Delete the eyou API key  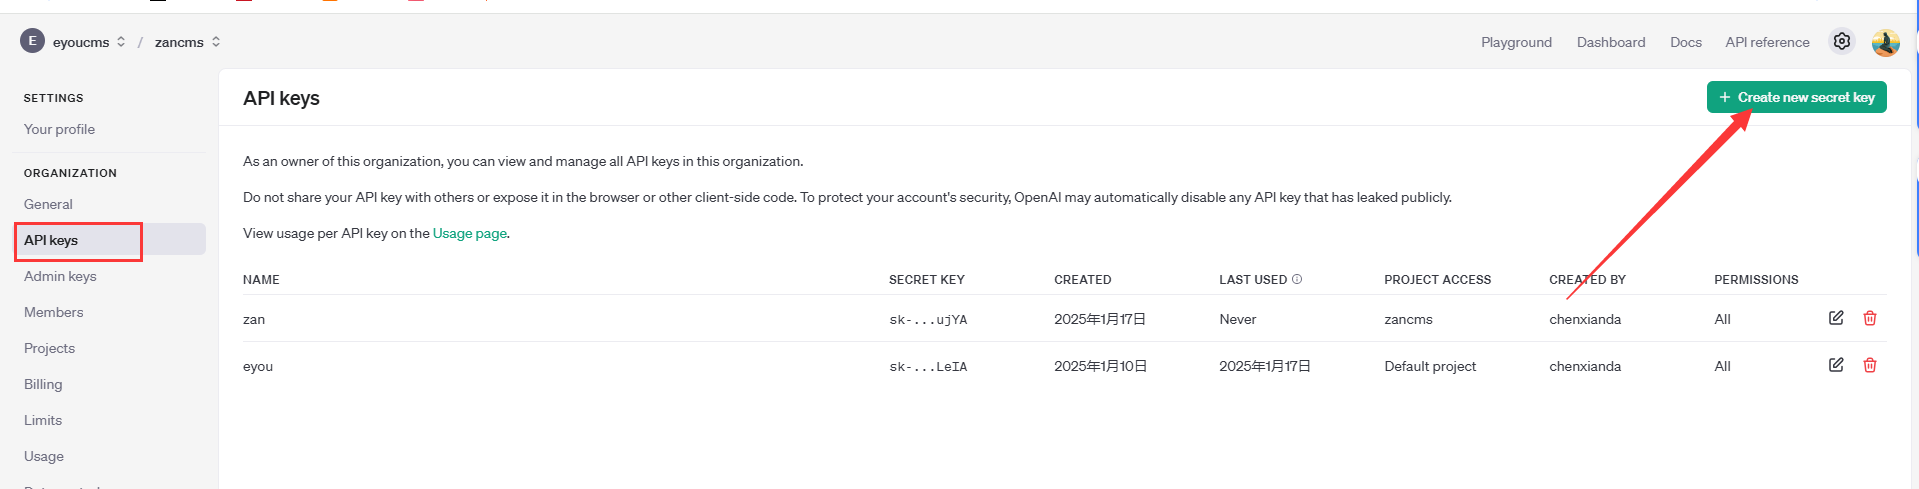1869,365
